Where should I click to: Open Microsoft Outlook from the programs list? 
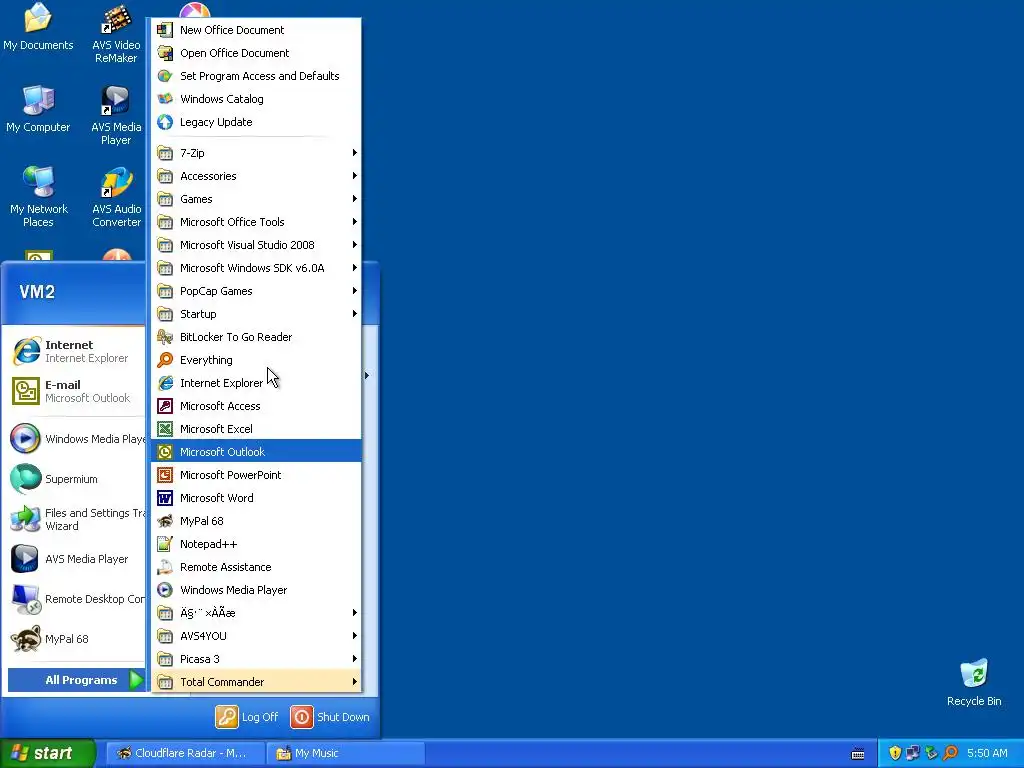click(256, 451)
